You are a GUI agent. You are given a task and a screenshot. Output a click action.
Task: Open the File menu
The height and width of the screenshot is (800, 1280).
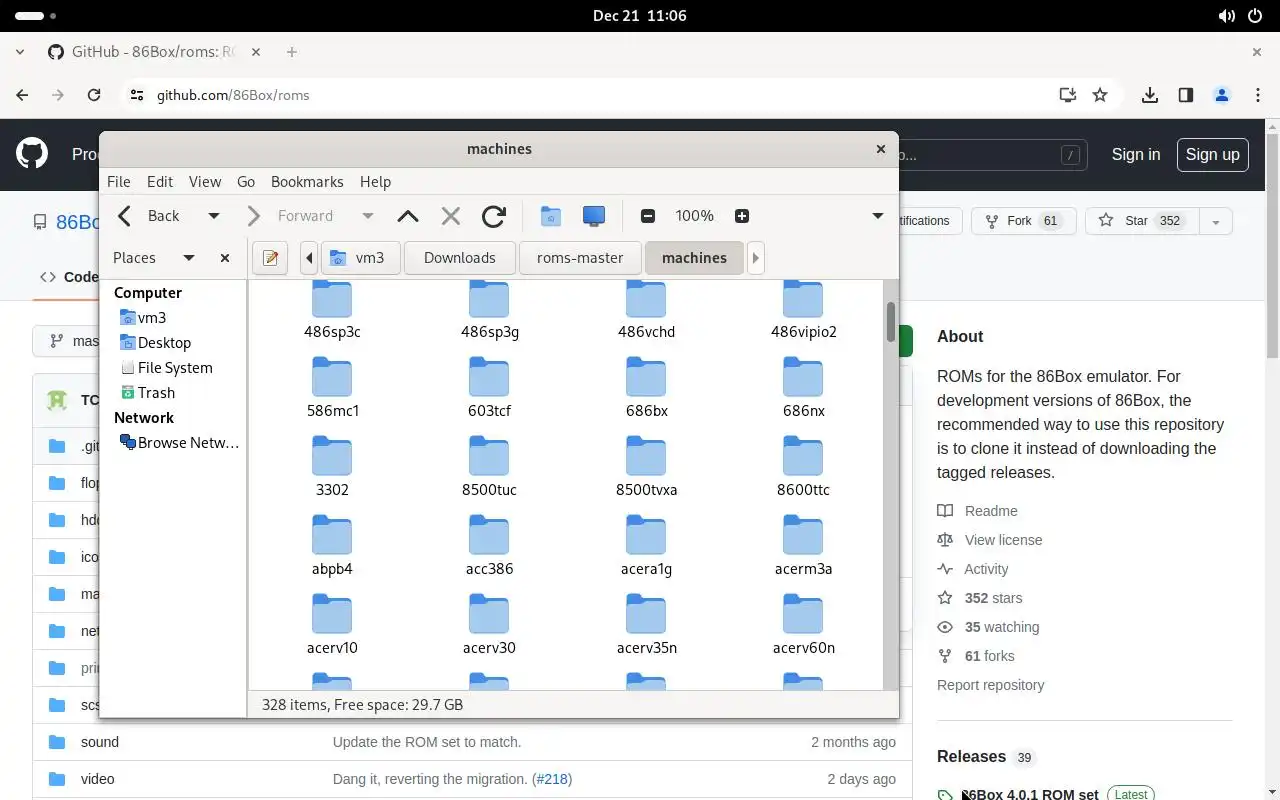(119, 181)
